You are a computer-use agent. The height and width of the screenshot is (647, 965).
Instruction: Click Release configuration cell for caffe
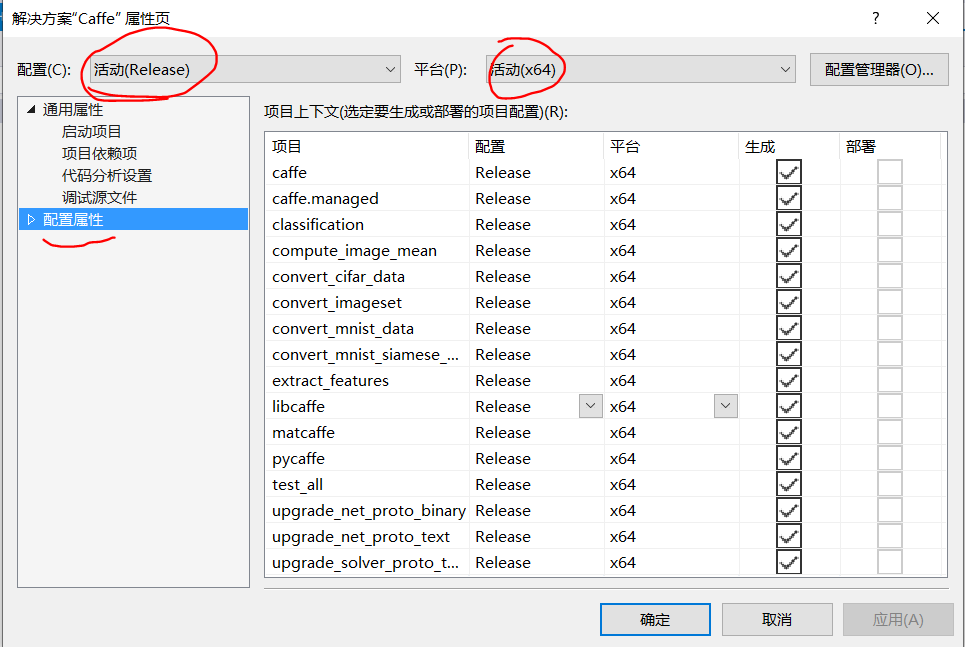click(537, 172)
